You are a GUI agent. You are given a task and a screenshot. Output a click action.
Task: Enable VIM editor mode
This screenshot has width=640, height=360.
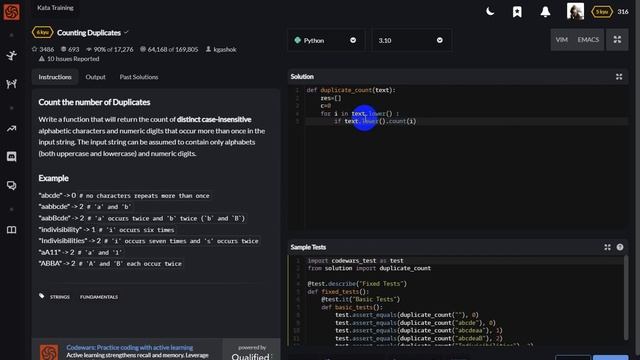pyautogui.click(x=562, y=40)
